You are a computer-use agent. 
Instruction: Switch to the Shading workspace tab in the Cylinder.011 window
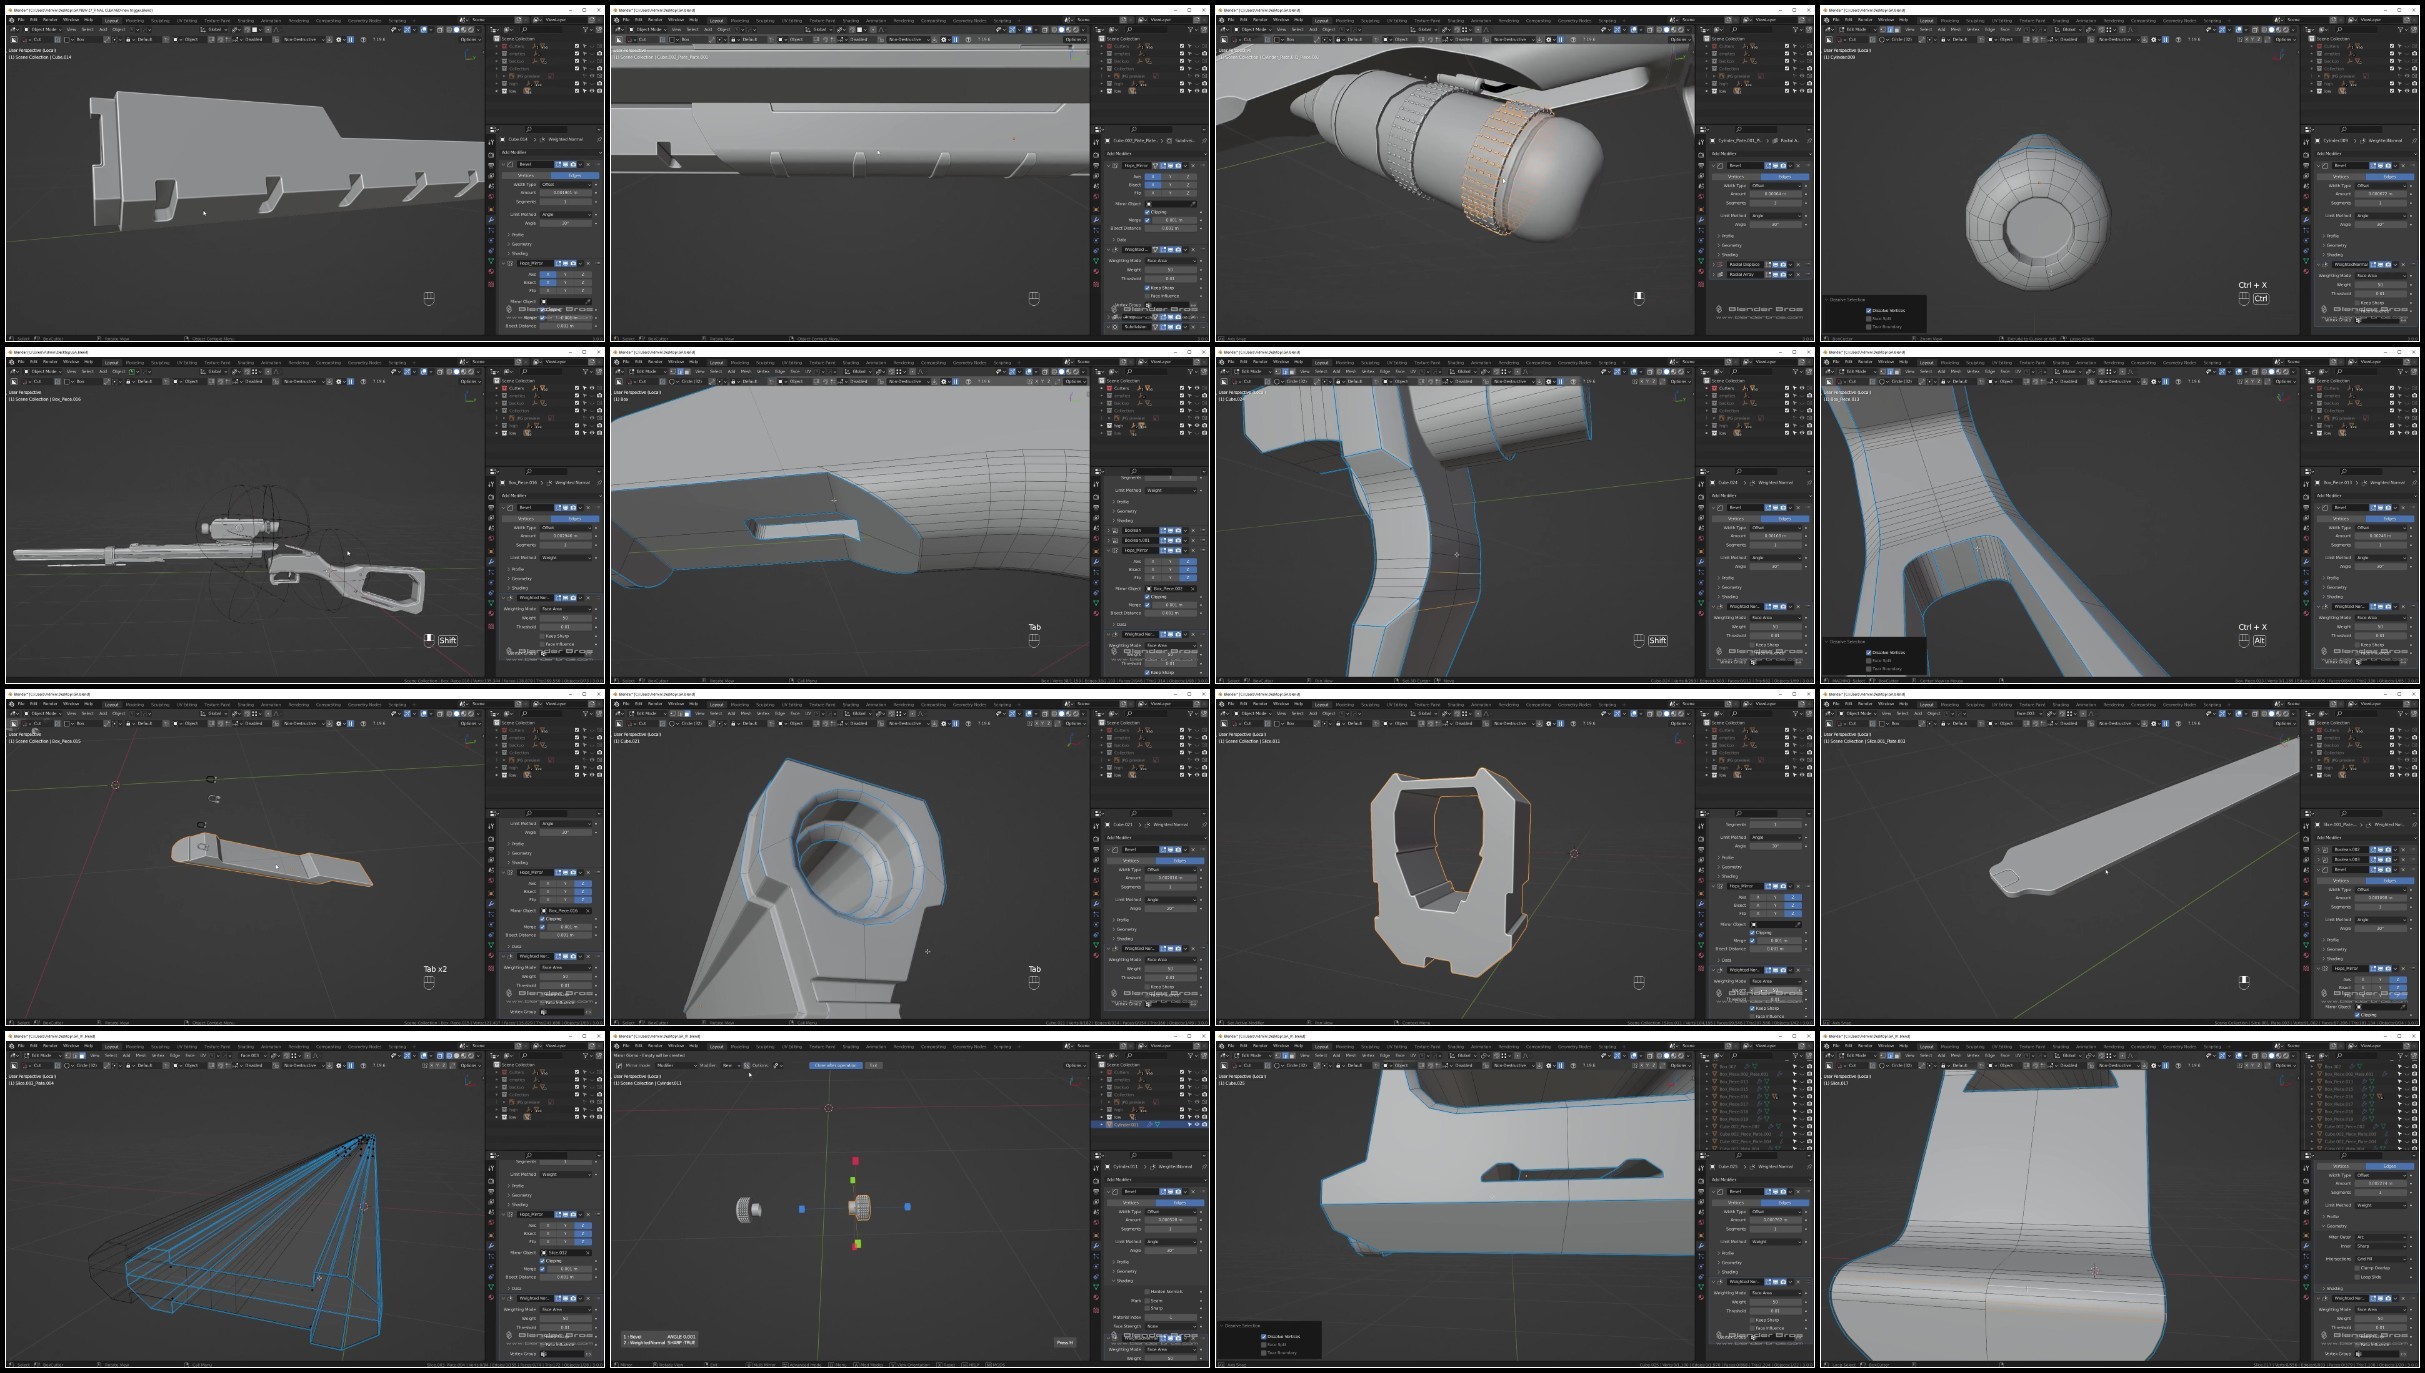(851, 1047)
